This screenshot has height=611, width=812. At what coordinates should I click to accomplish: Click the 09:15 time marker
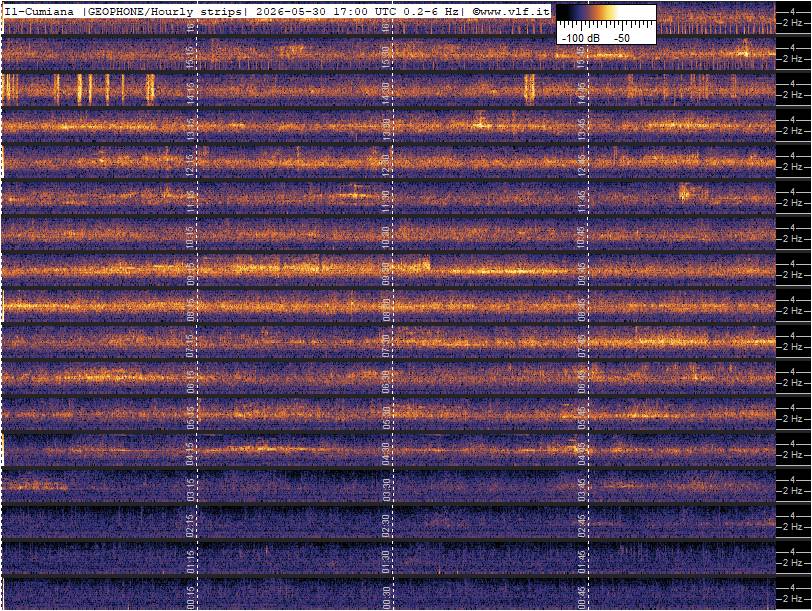pyautogui.click(x=191, y=273)
